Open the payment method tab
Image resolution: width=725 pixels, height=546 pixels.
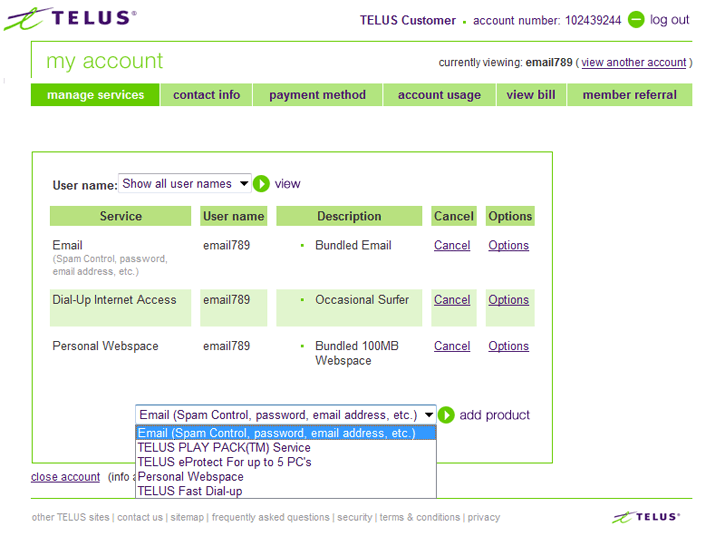317,95
